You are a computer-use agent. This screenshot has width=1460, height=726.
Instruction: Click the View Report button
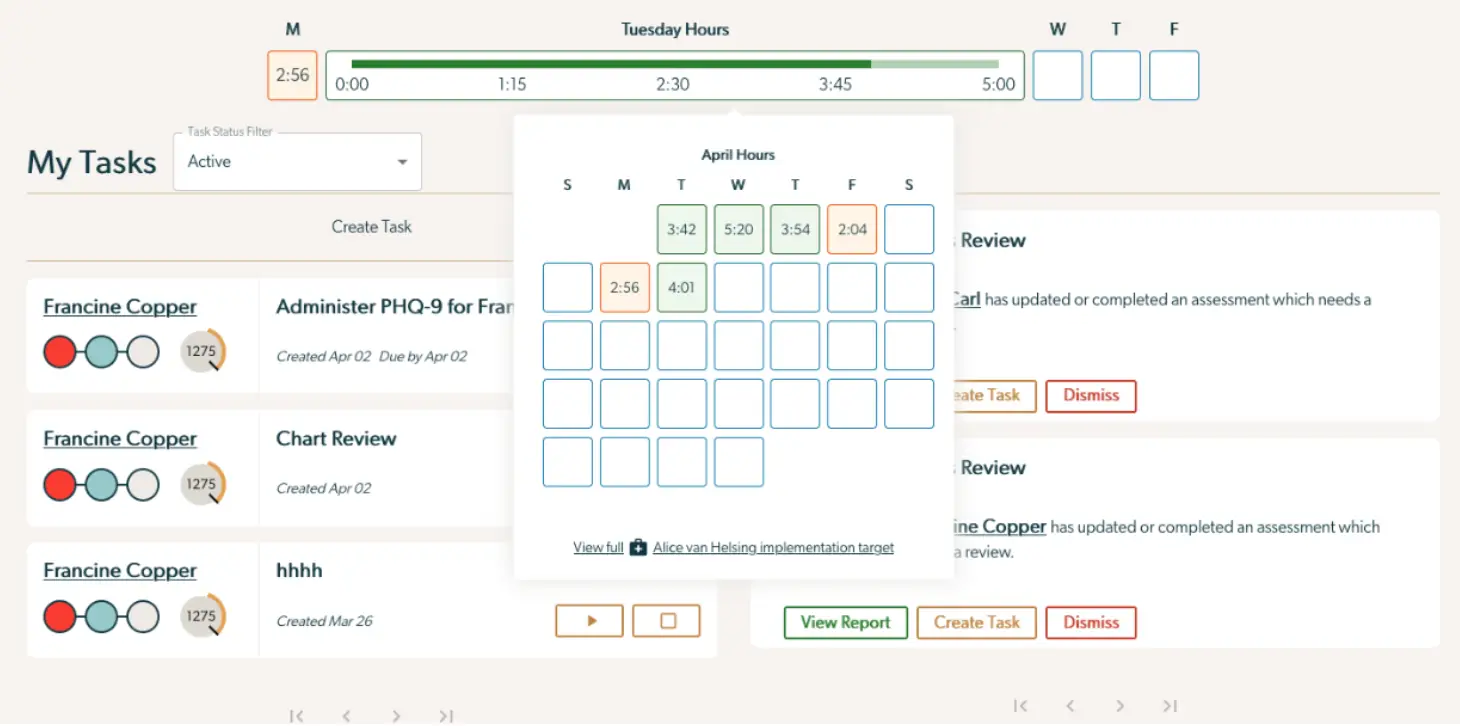pyautogui.click(x=845, y=622)
